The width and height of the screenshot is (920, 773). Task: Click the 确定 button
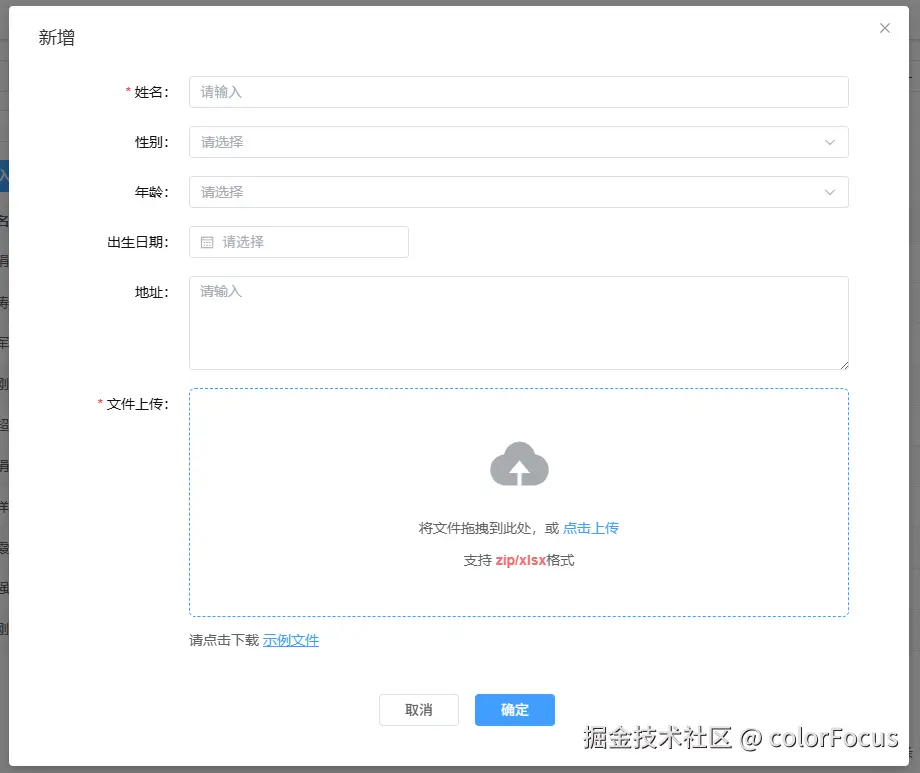(515, 710)
